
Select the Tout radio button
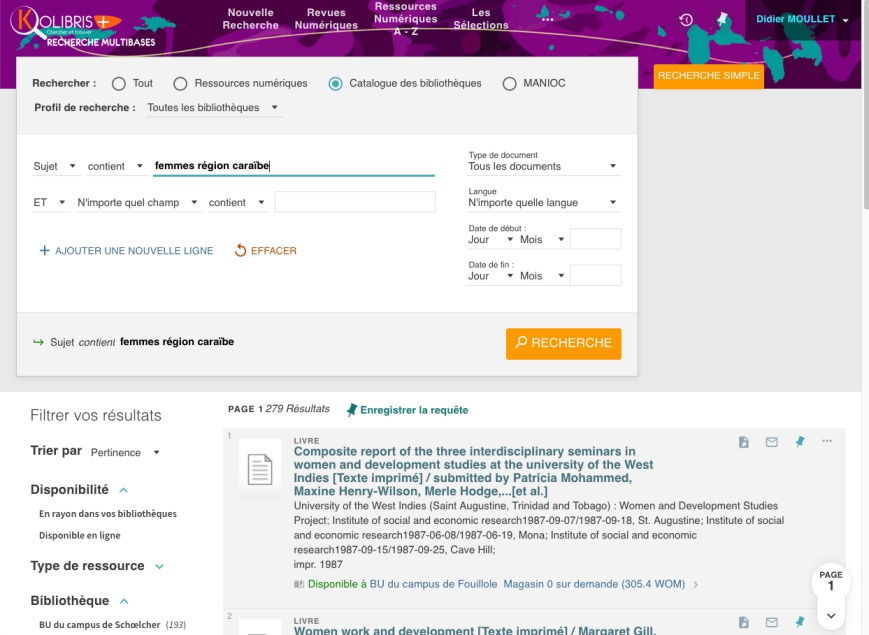click(x=119, y=84)
